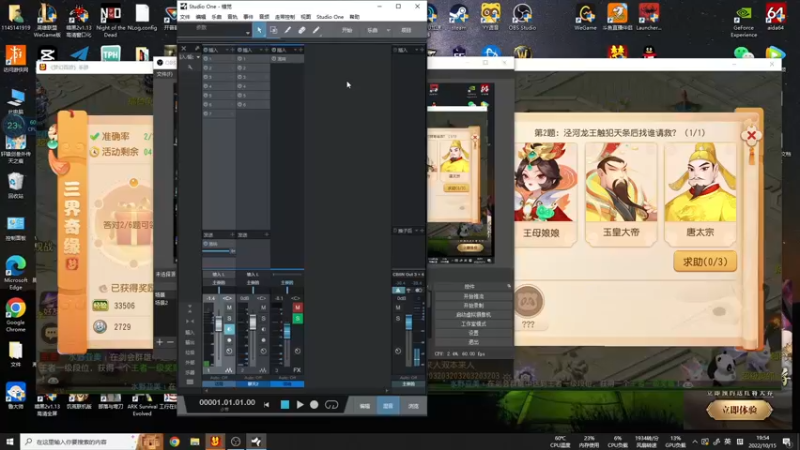Click 开始 button in Studio One toolbar
This screenshot has height=450, width=800.
coord(347,30)
